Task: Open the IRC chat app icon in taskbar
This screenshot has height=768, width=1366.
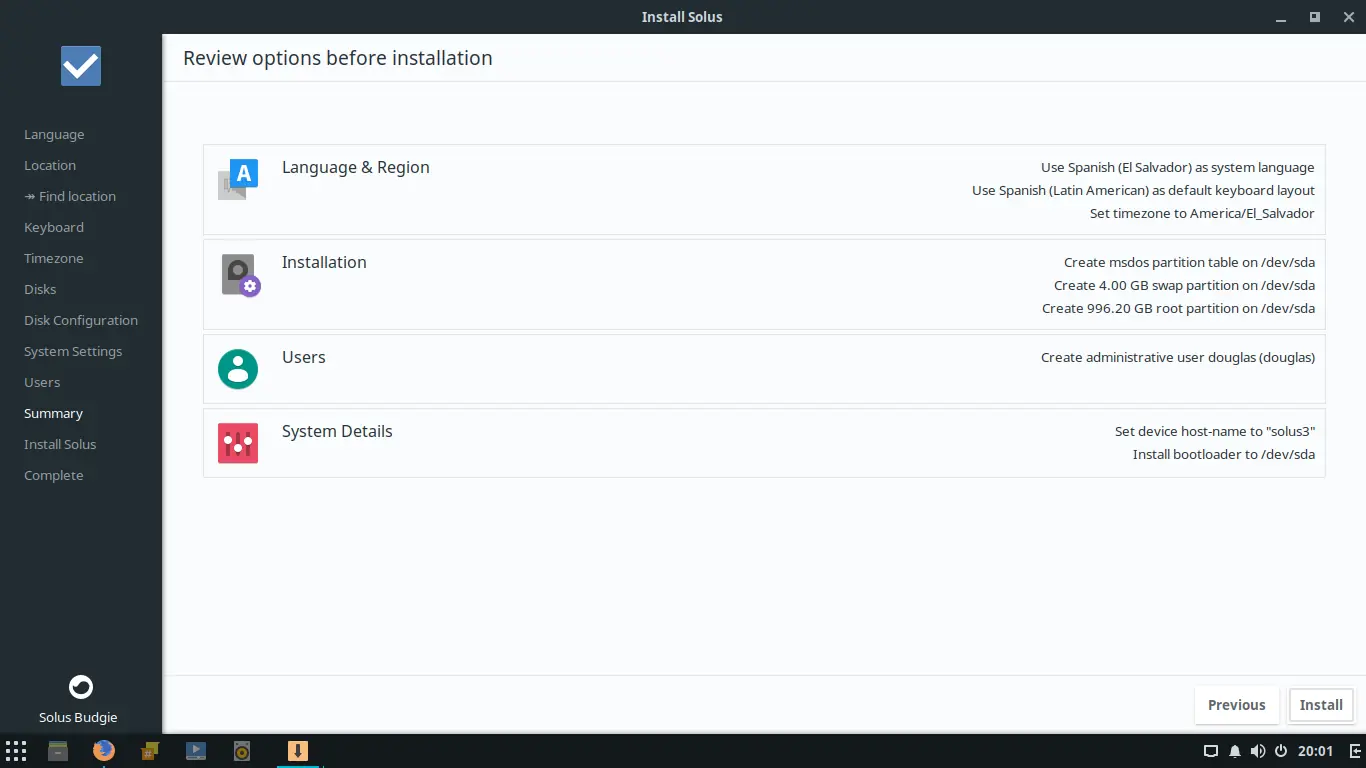Action: [x=150, y=751]
